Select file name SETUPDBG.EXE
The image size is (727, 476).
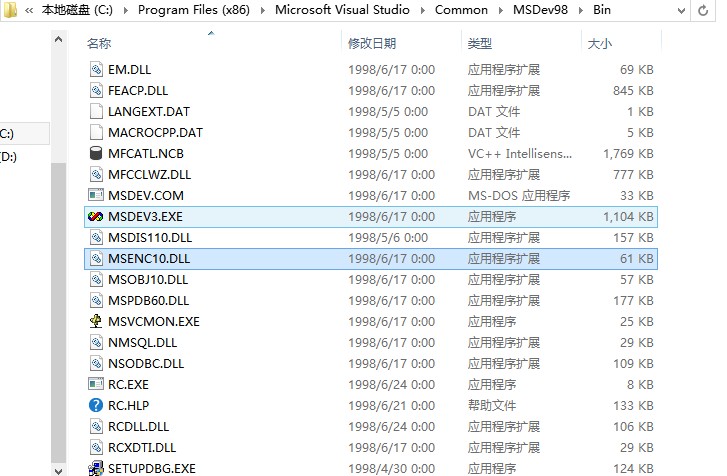(x=152, y=469)
